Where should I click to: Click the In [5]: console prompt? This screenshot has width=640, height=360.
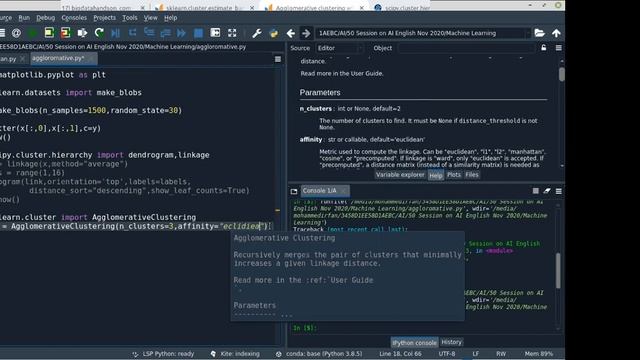click(x=304, y=328)
